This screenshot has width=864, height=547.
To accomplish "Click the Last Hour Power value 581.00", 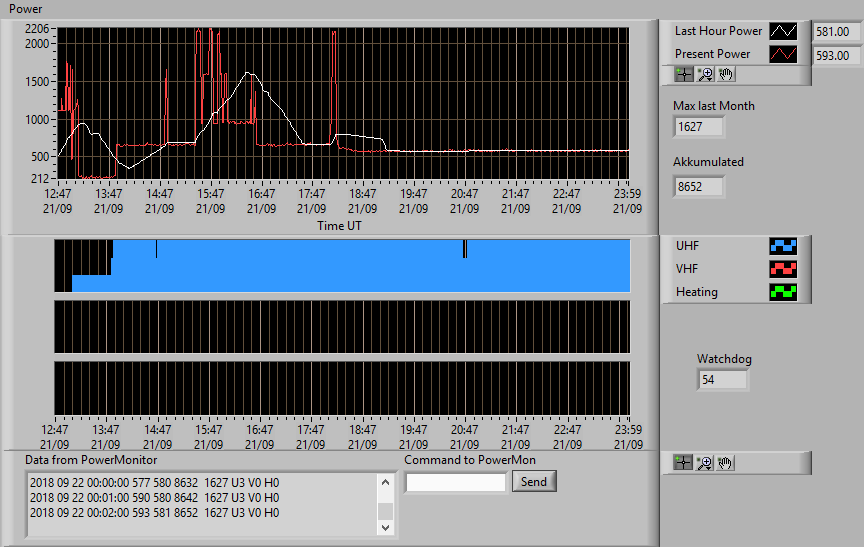I will pyautogui.click(x=836, y=32).
